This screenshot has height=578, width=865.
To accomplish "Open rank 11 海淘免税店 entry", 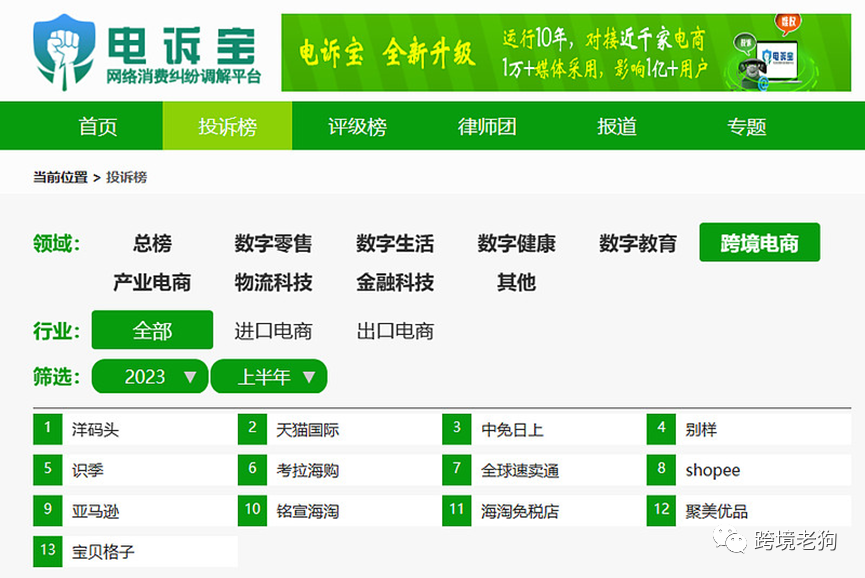I will (544, 511).
